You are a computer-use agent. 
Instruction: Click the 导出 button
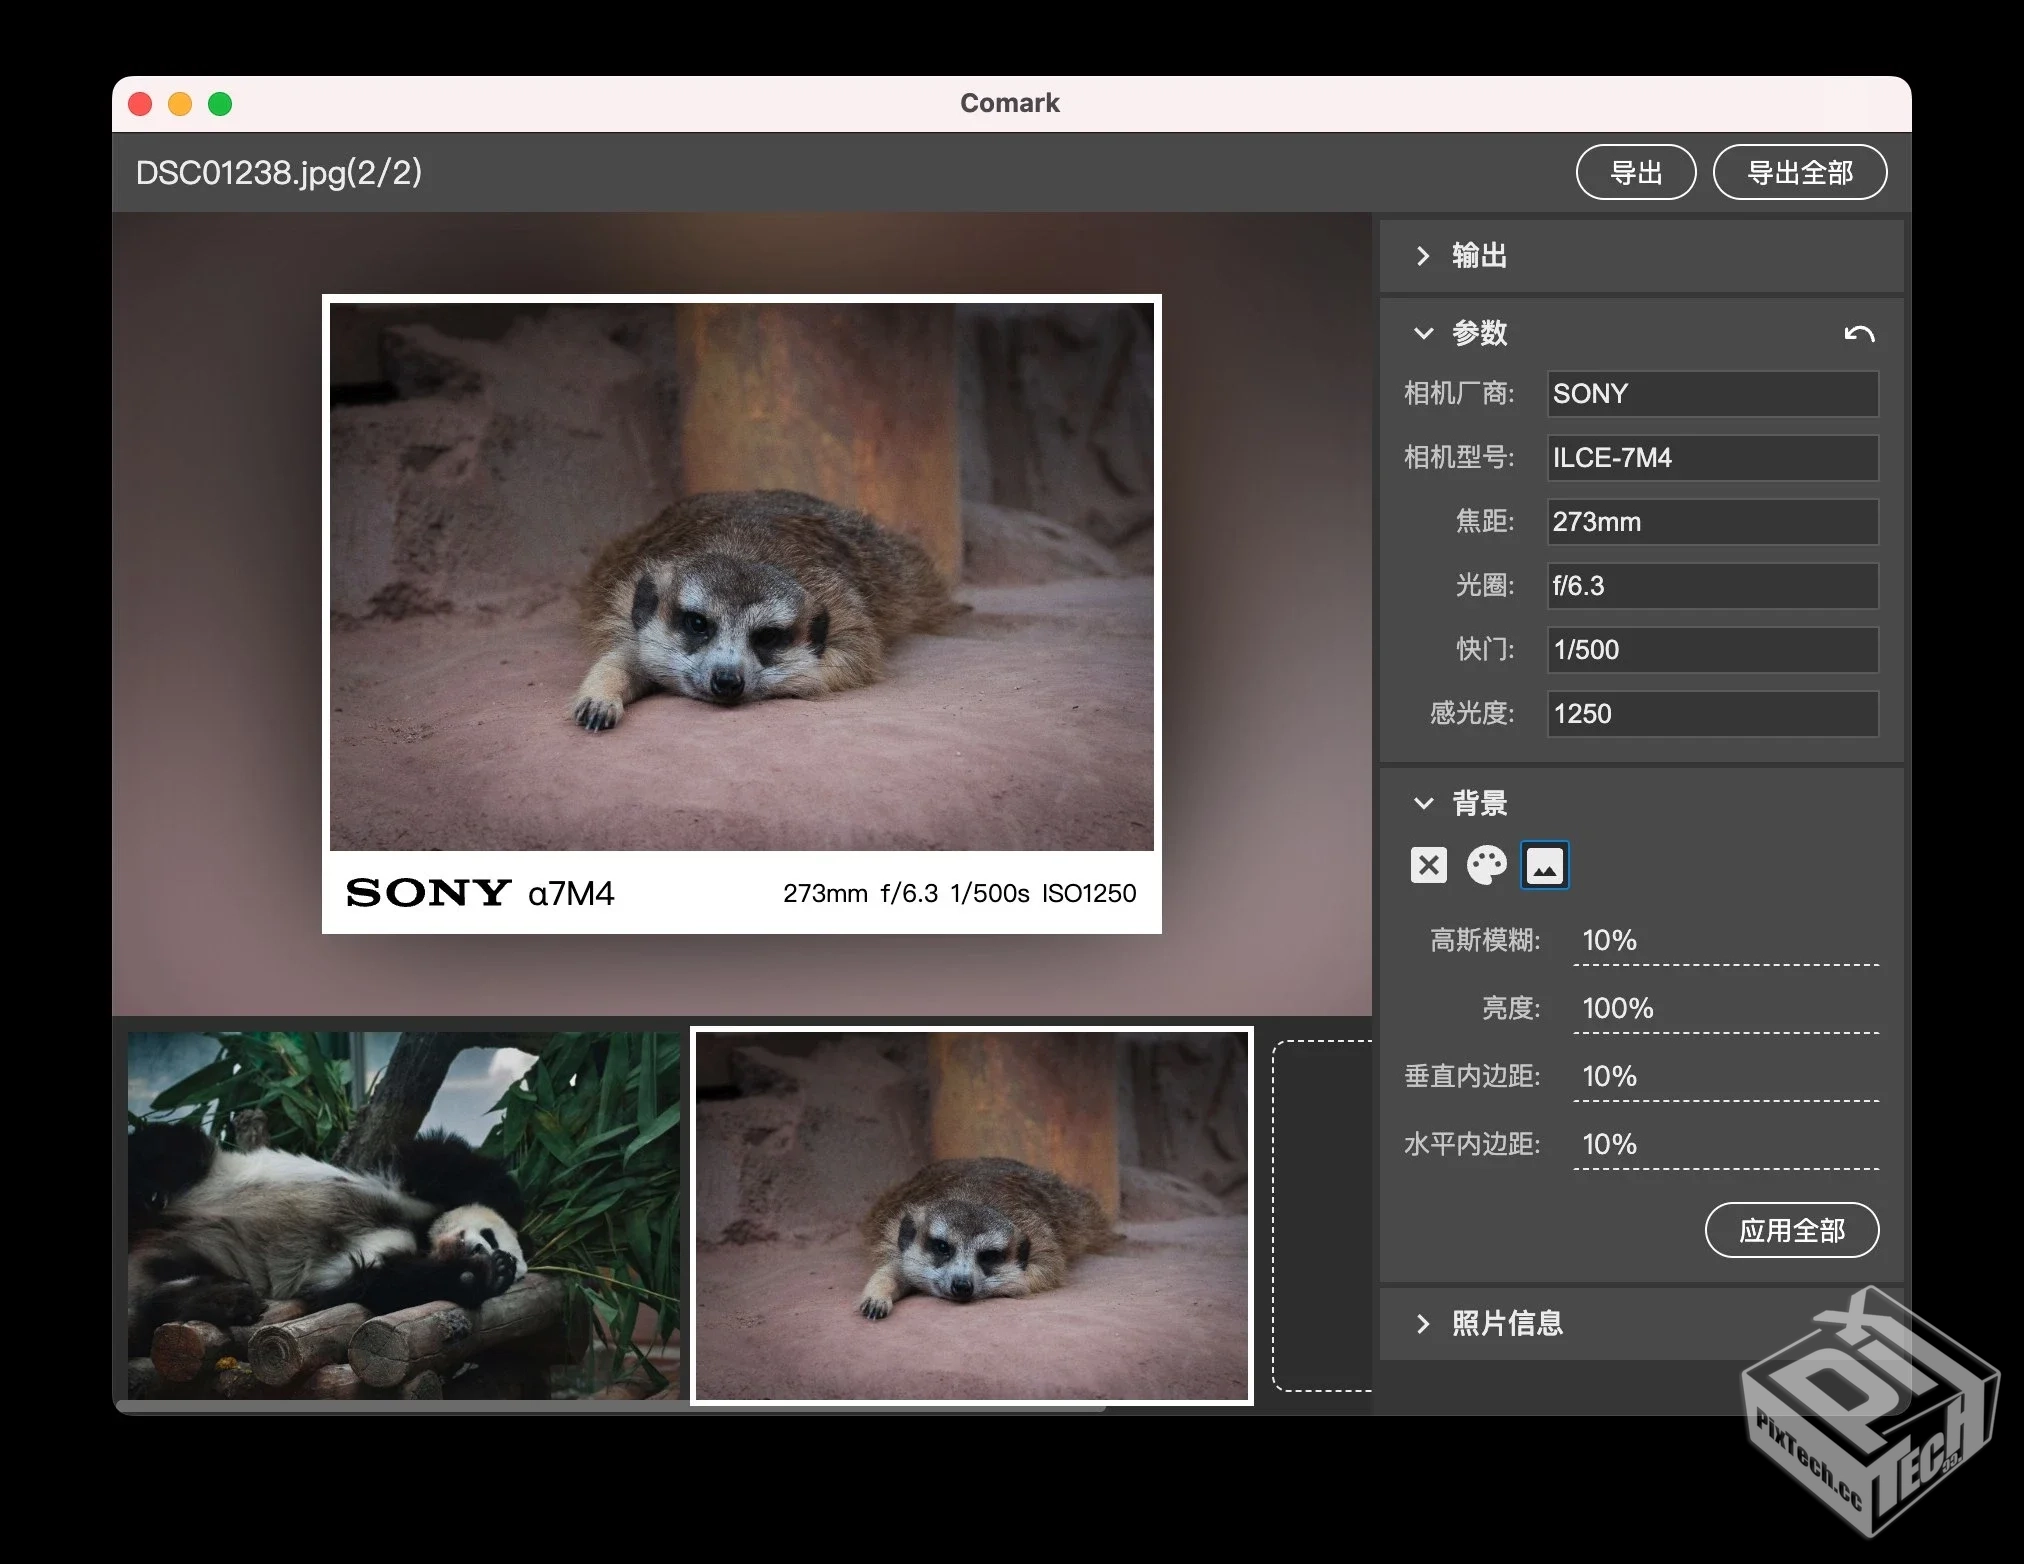coord(1635,172)
